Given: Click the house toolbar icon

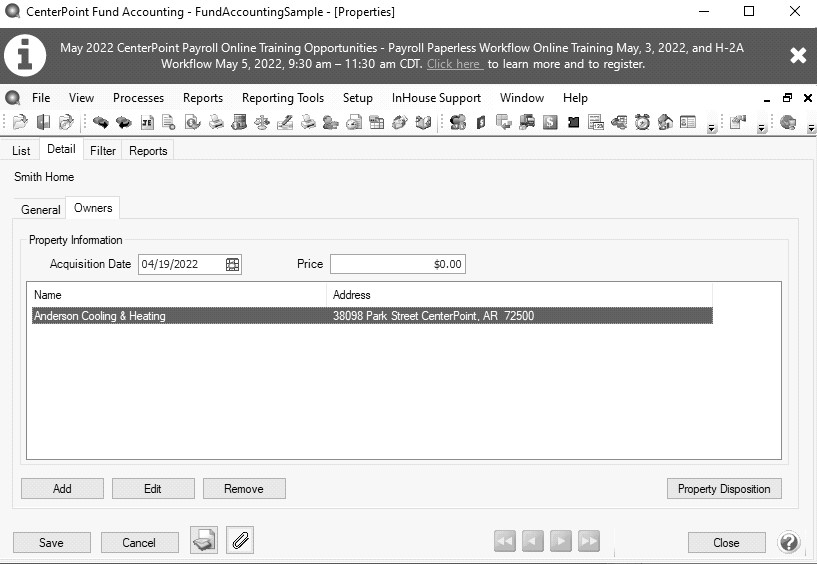Looking at the screenshot, I should (665, 122).
